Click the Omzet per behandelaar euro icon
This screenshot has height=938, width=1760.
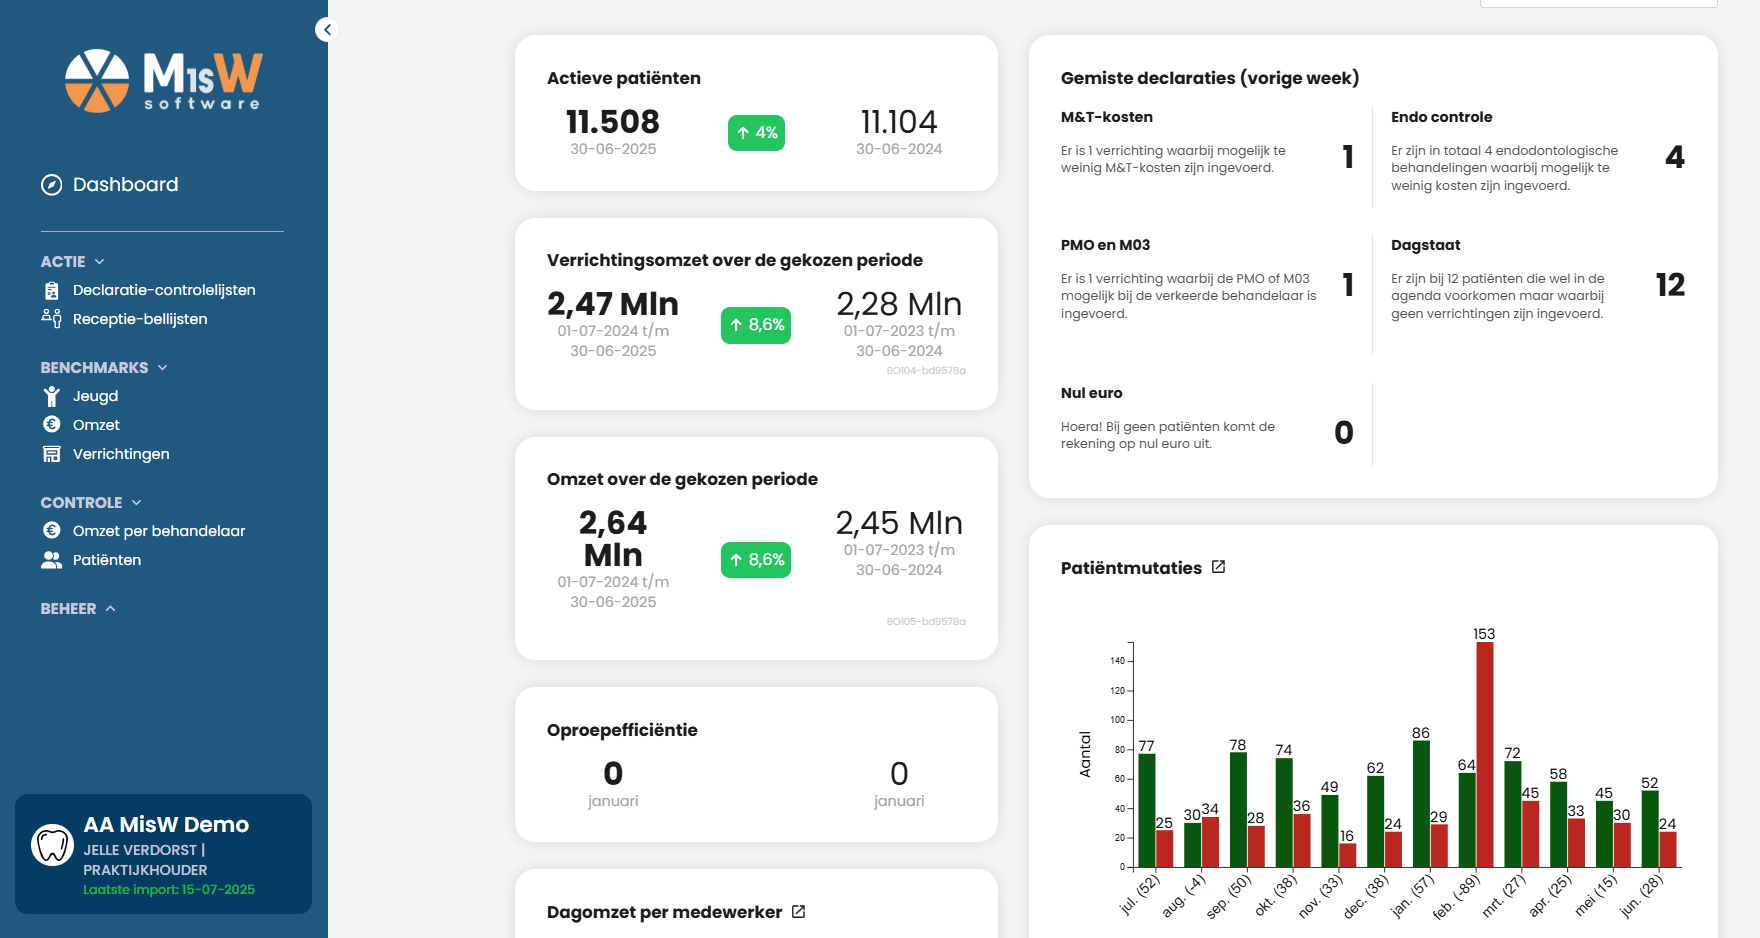pos(51,530)
